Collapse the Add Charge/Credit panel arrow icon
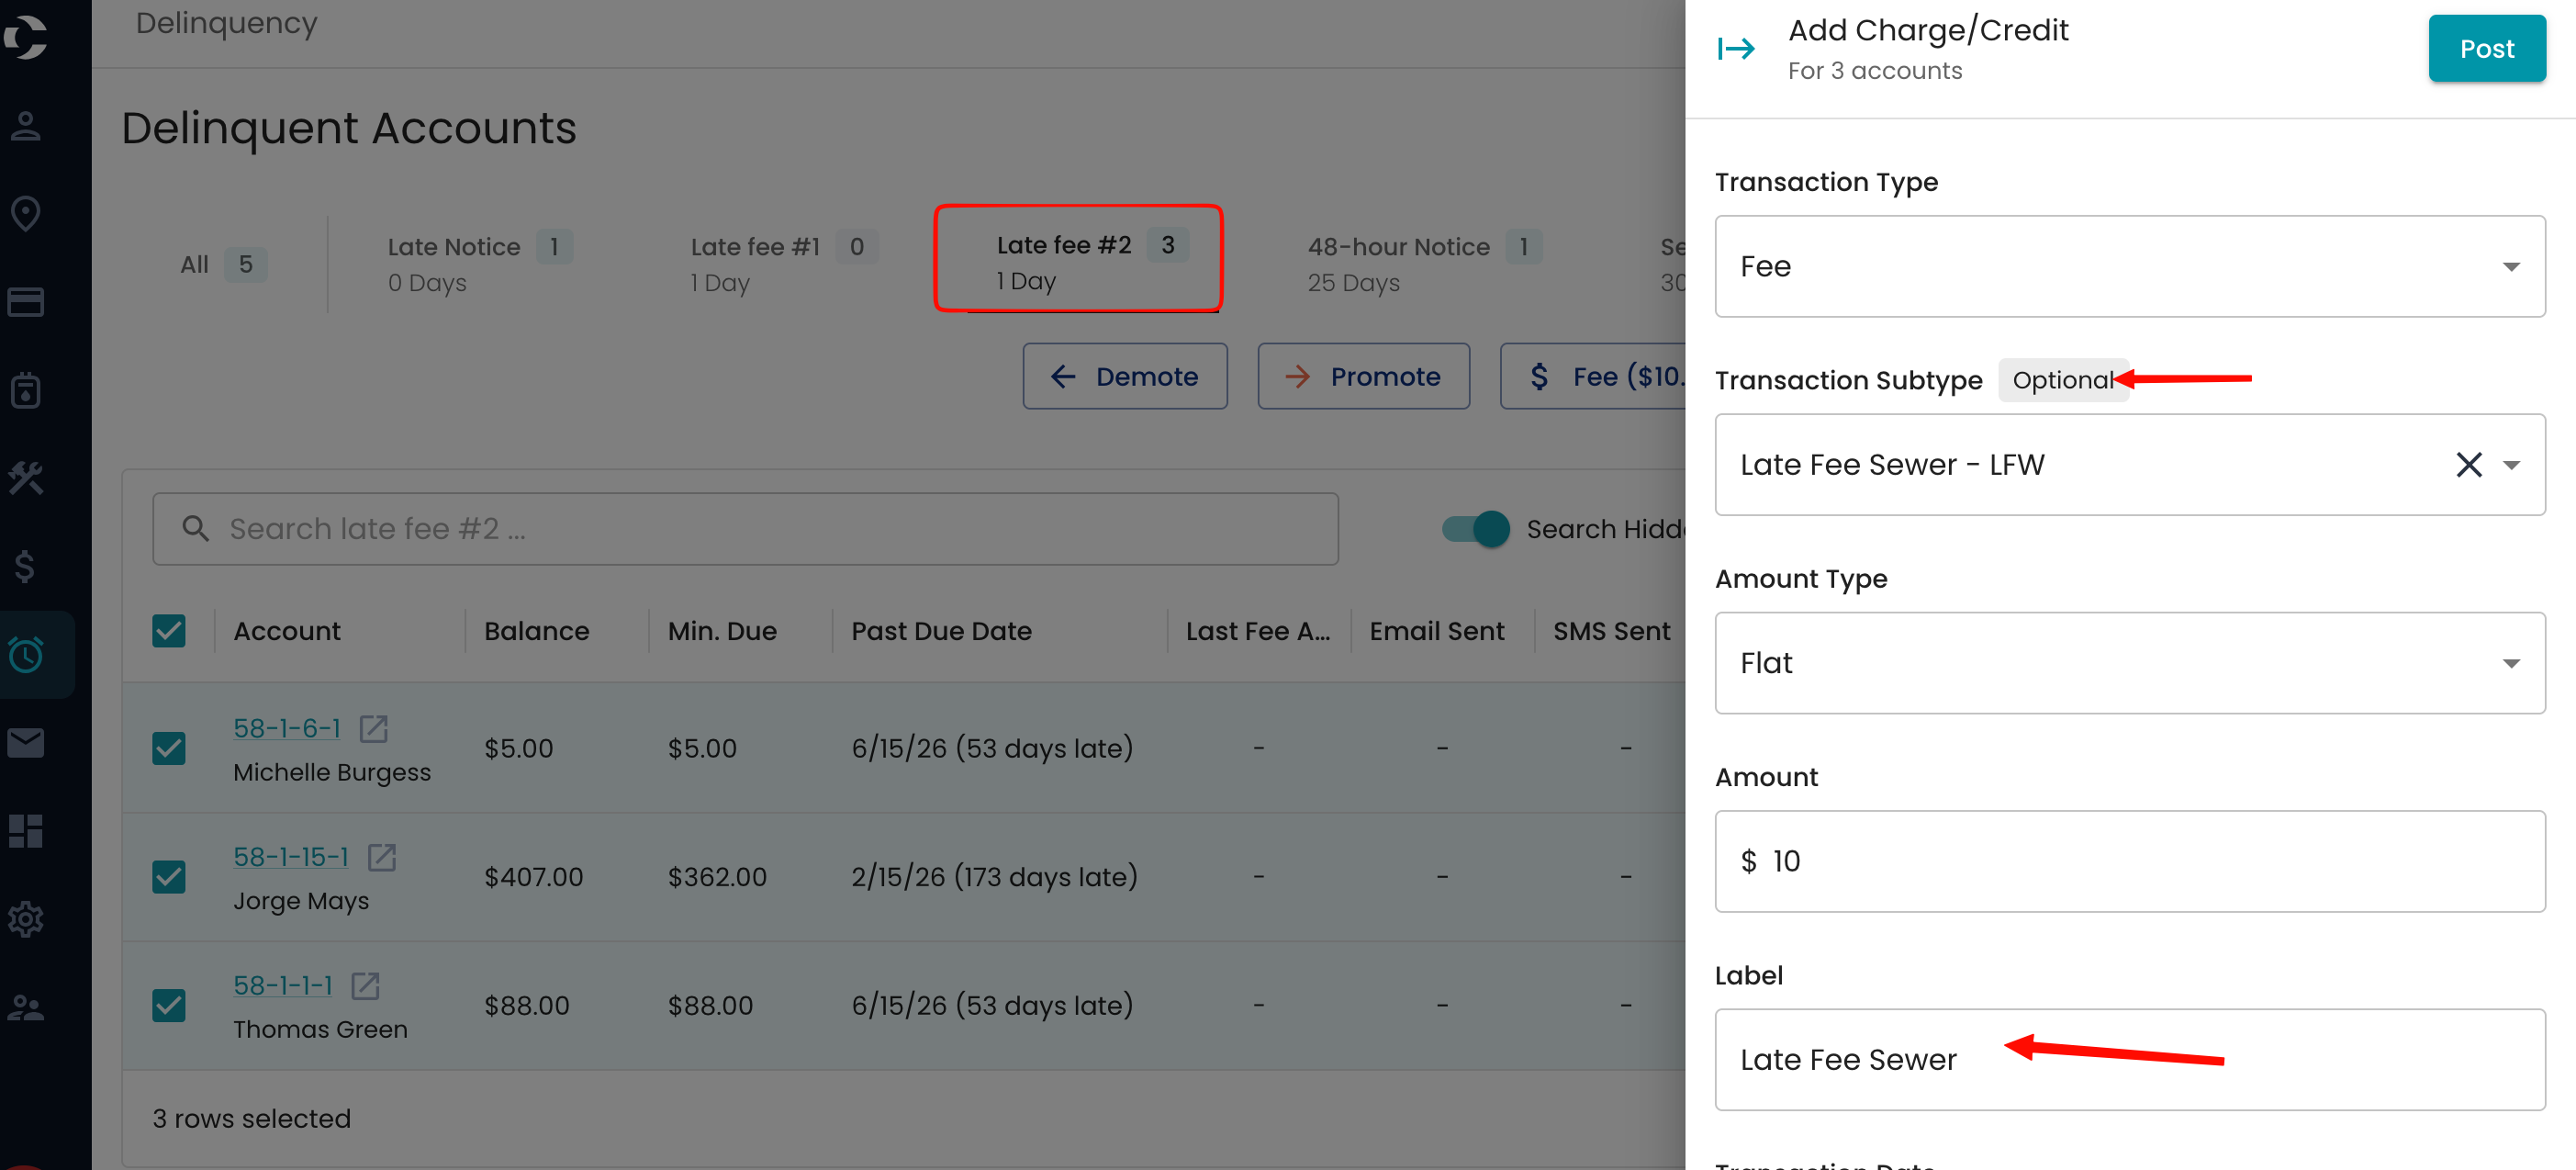This screenshot has width=2576, height=1170. 1736,48
